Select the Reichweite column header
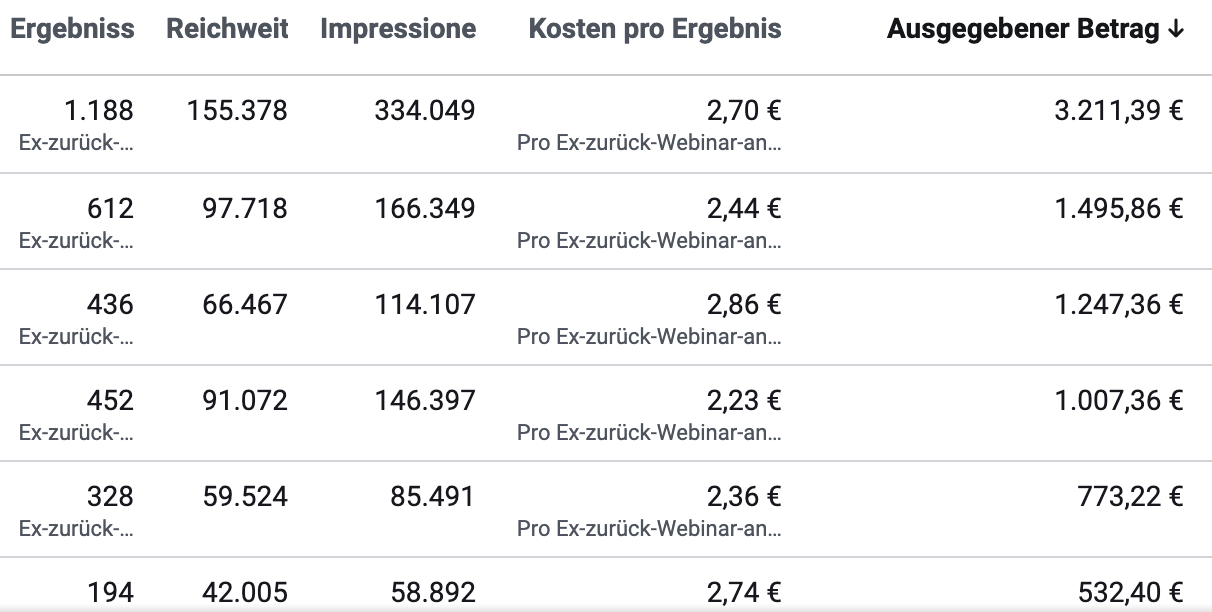 tap(227, 29)
